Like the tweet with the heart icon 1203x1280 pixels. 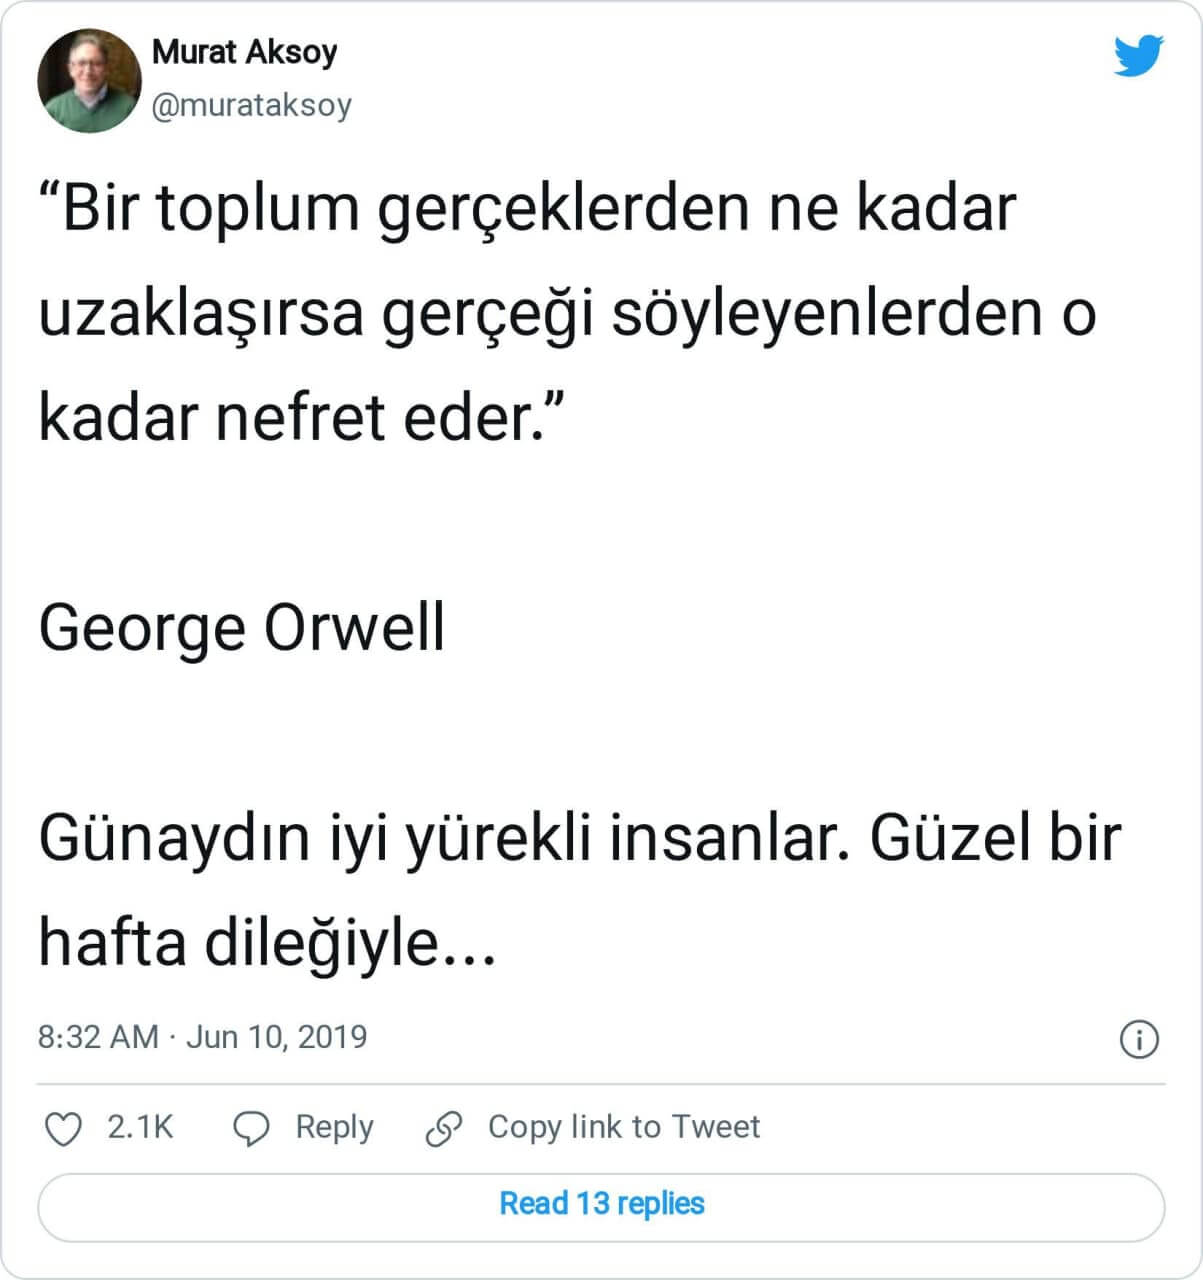65,1129
